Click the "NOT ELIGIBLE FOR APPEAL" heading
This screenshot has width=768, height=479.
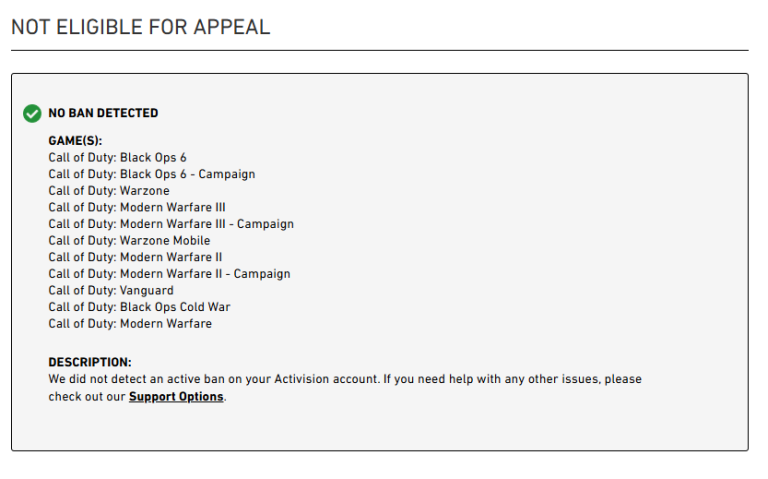[140, 27]
